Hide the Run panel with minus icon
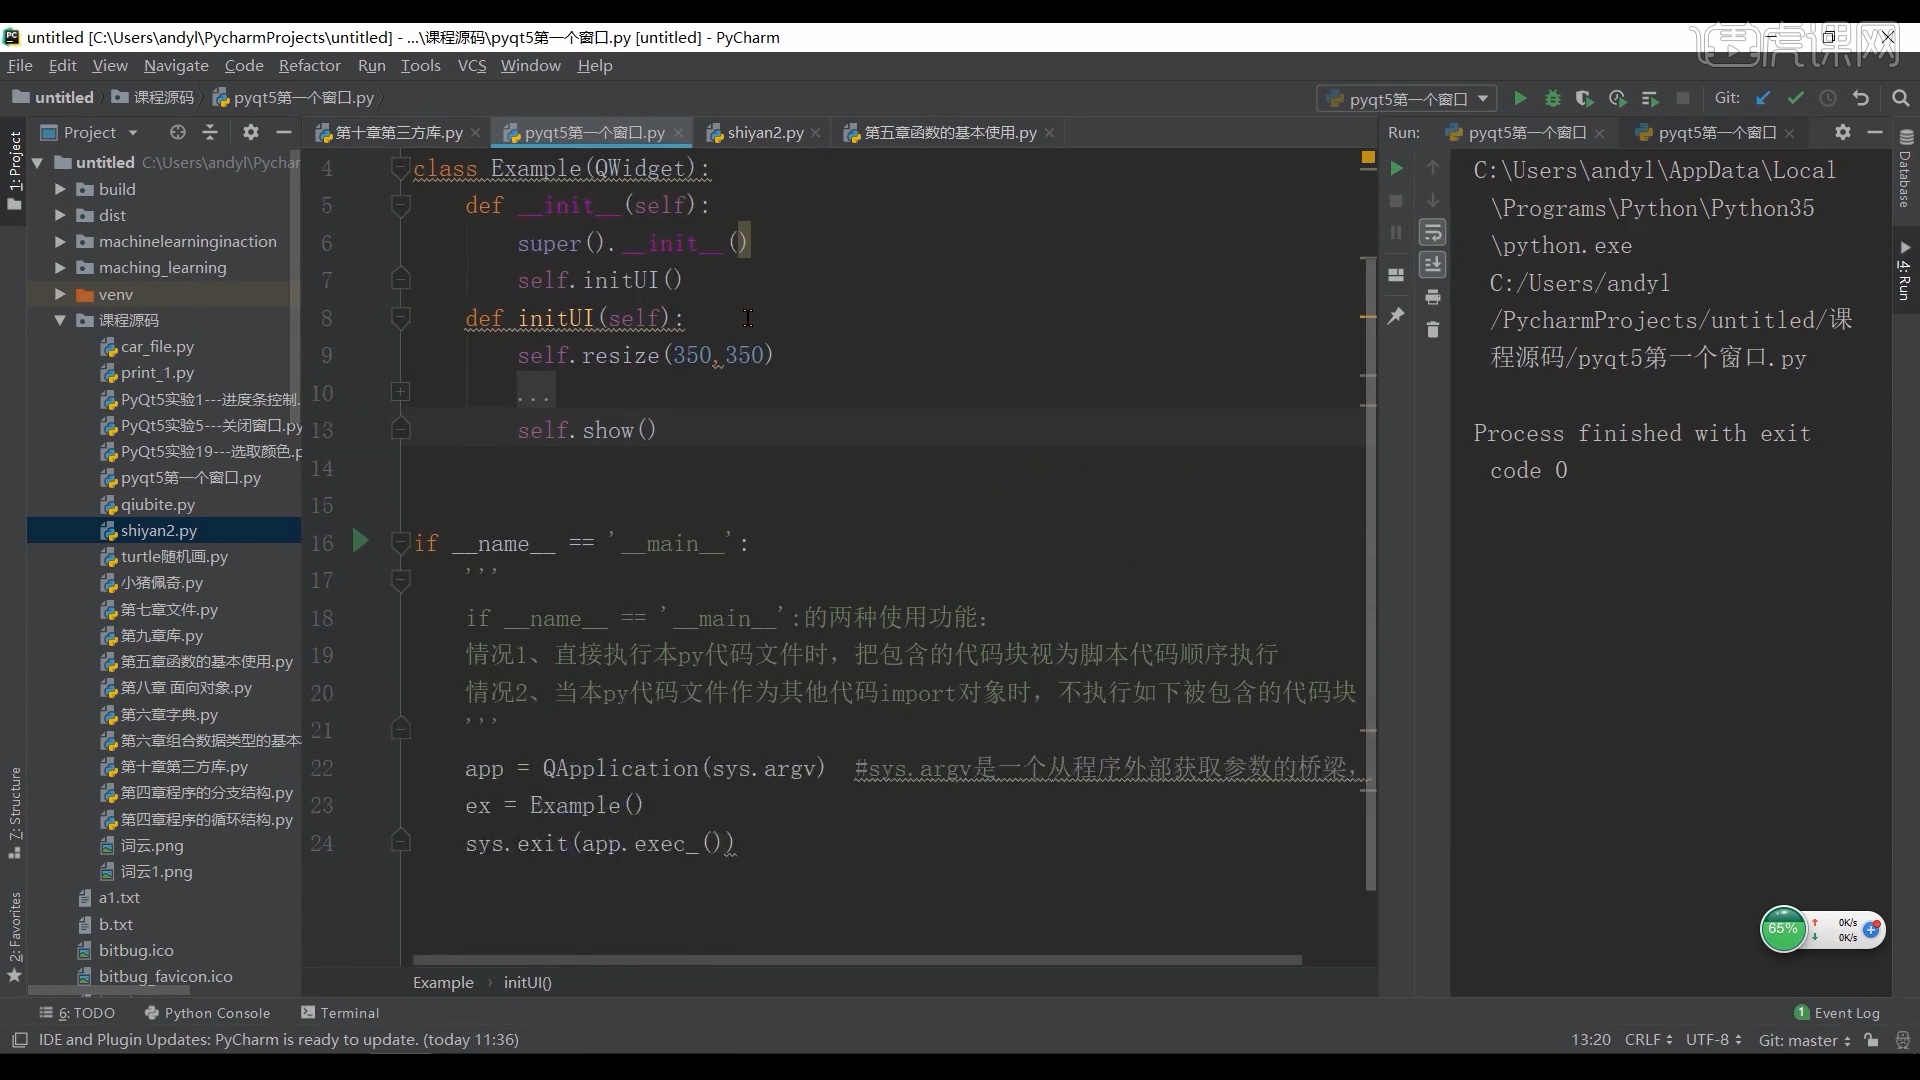Viewport: 1920px width, 1080px height. (x=1876, y=132)
